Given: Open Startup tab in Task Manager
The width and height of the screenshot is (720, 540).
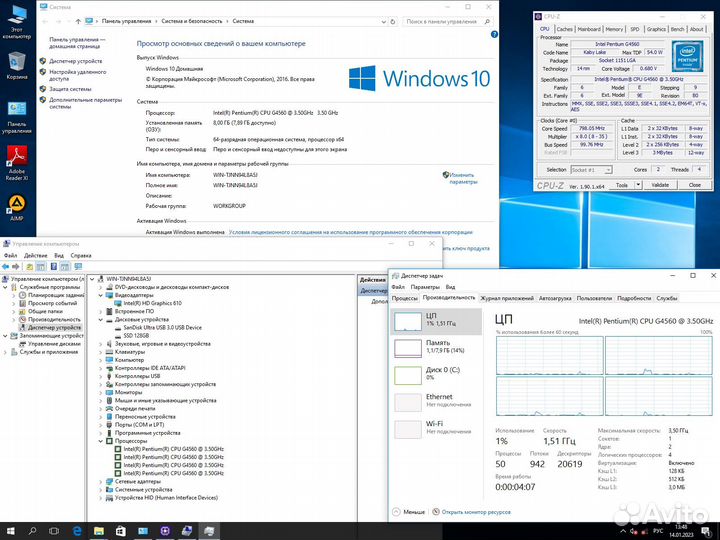Looking at the screenshot, I should point(555,298).
